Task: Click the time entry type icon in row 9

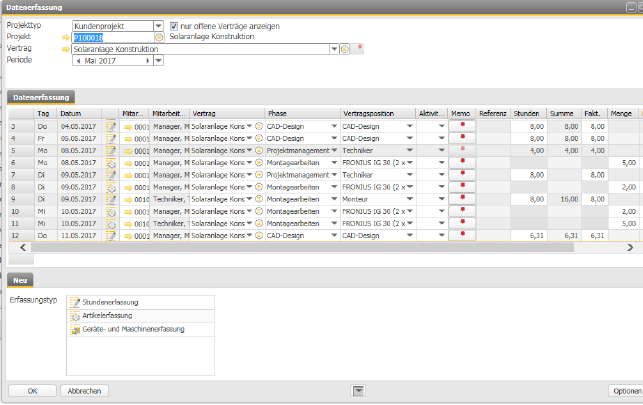Action: pyautogui.click(x=111, y=199)
